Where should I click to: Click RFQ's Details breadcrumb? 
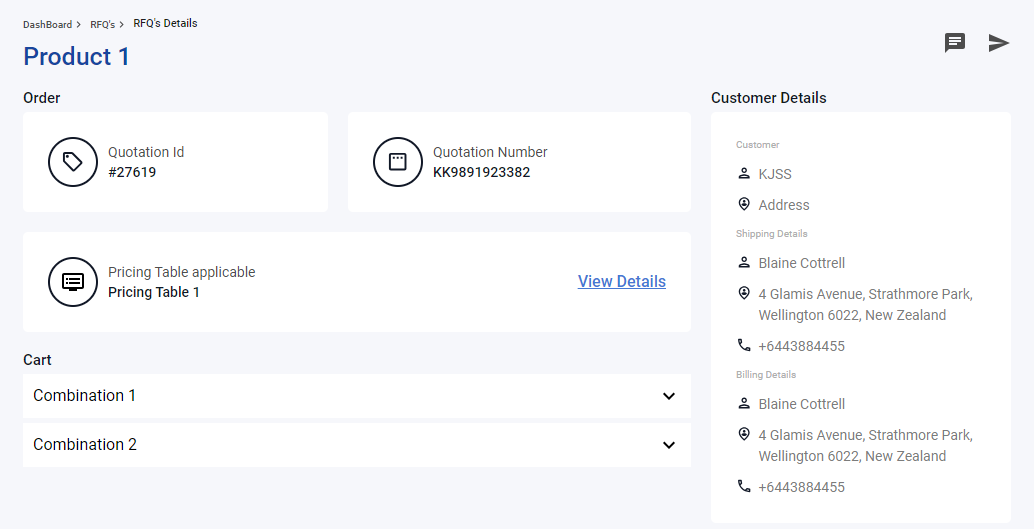(x=166, y=23)
